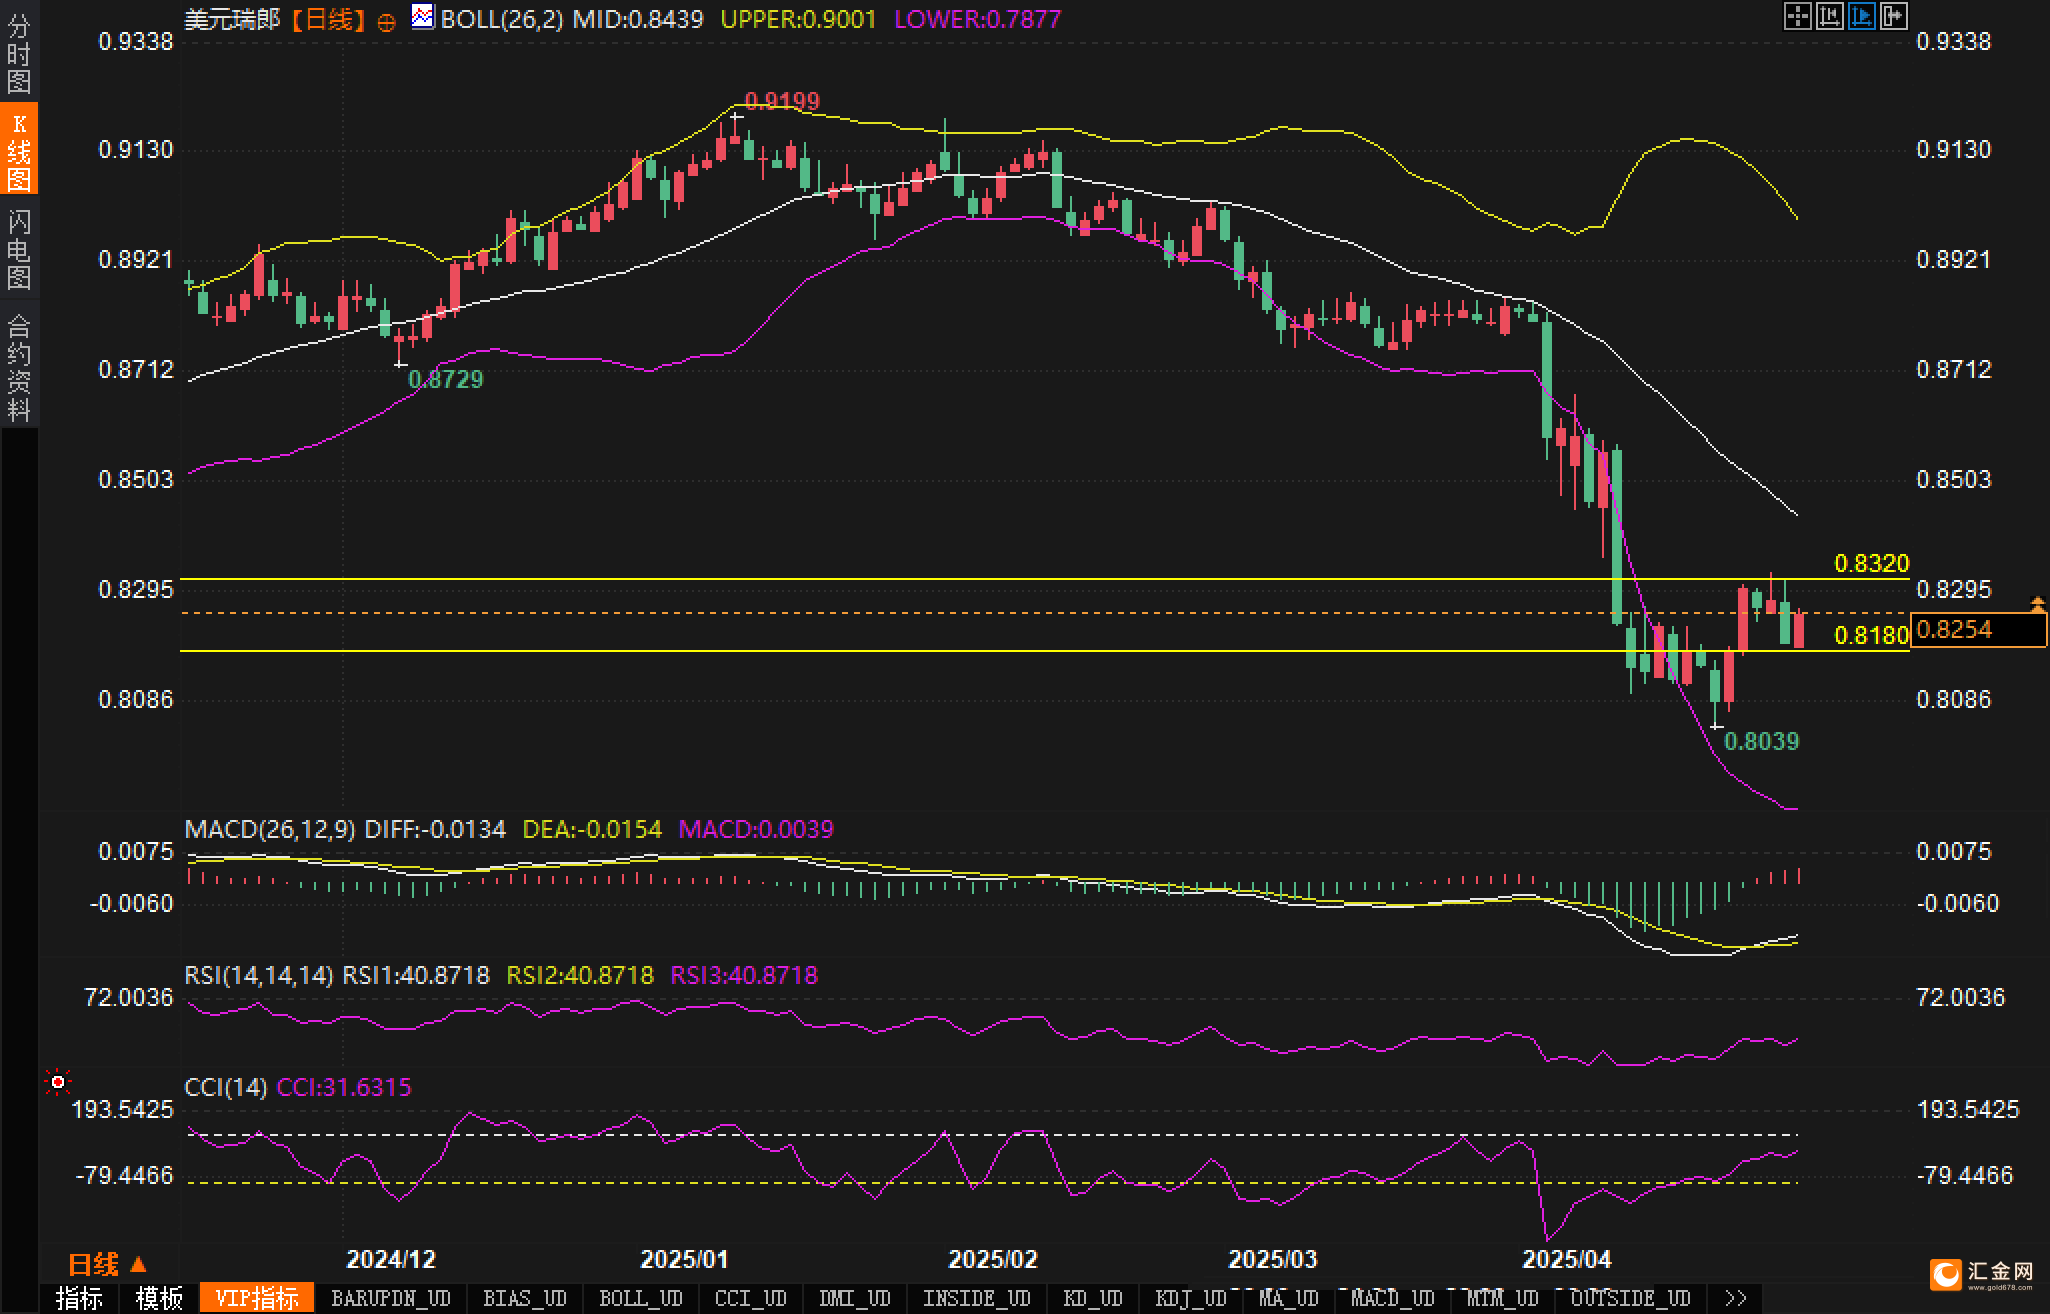Switch to the 指标 tab
This screenshot has width=2050, height=1314.
coord(79,1298)
